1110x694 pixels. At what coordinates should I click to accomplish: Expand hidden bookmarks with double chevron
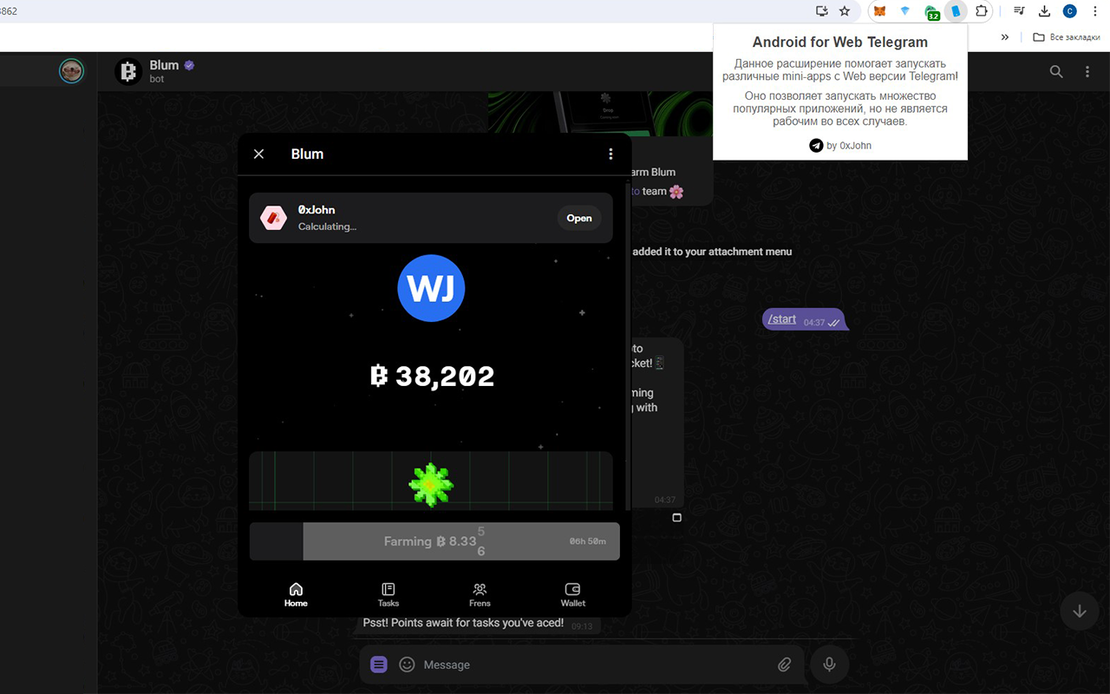coord(1005,37)
